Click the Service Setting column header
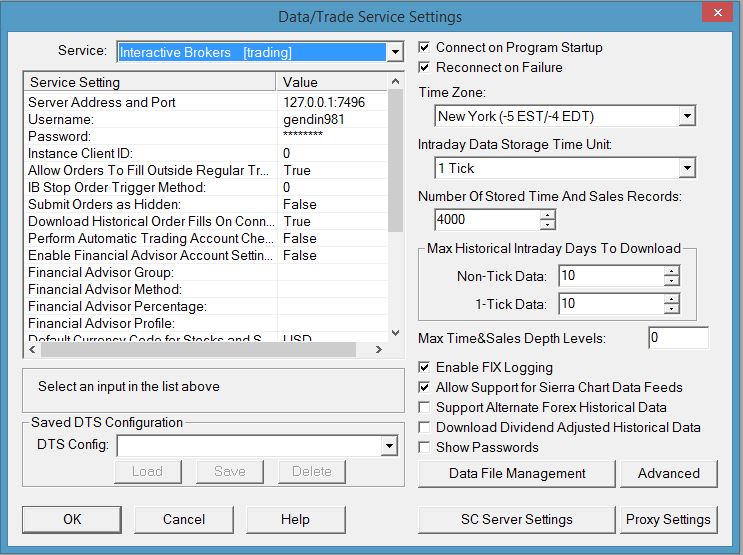Image resolution: width=743 pixels, height=555 pixels. click(150, 82)
